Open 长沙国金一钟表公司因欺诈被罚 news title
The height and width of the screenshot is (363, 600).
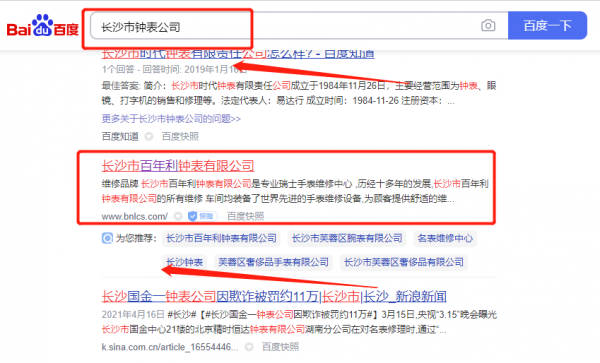point(274,296)
